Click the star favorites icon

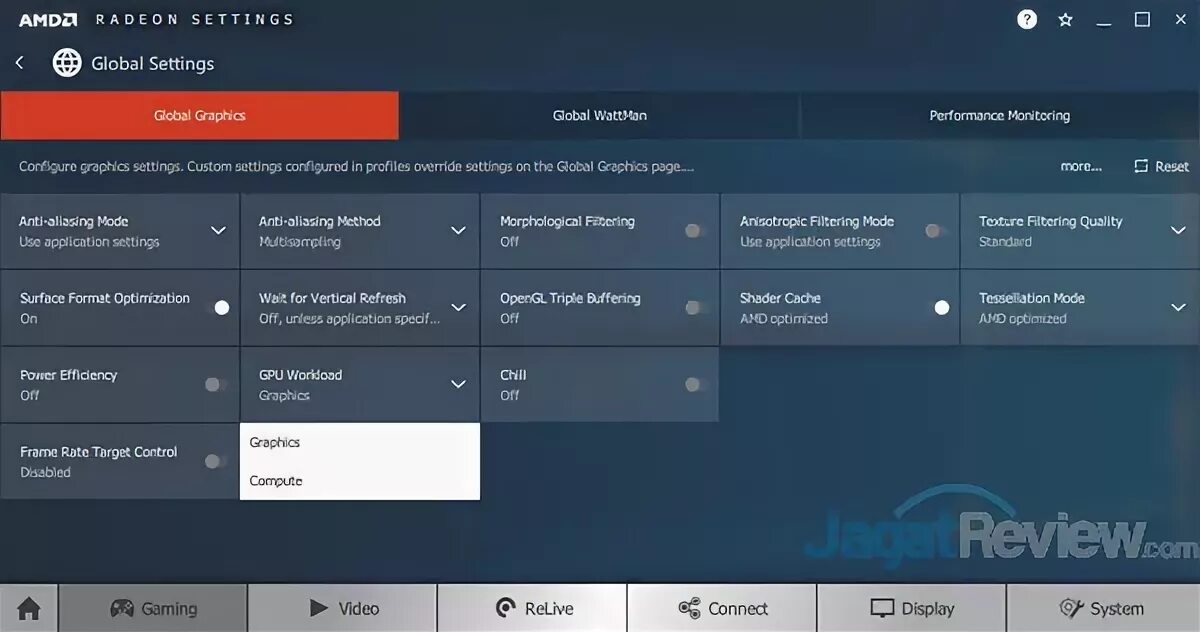[1066, 19]
